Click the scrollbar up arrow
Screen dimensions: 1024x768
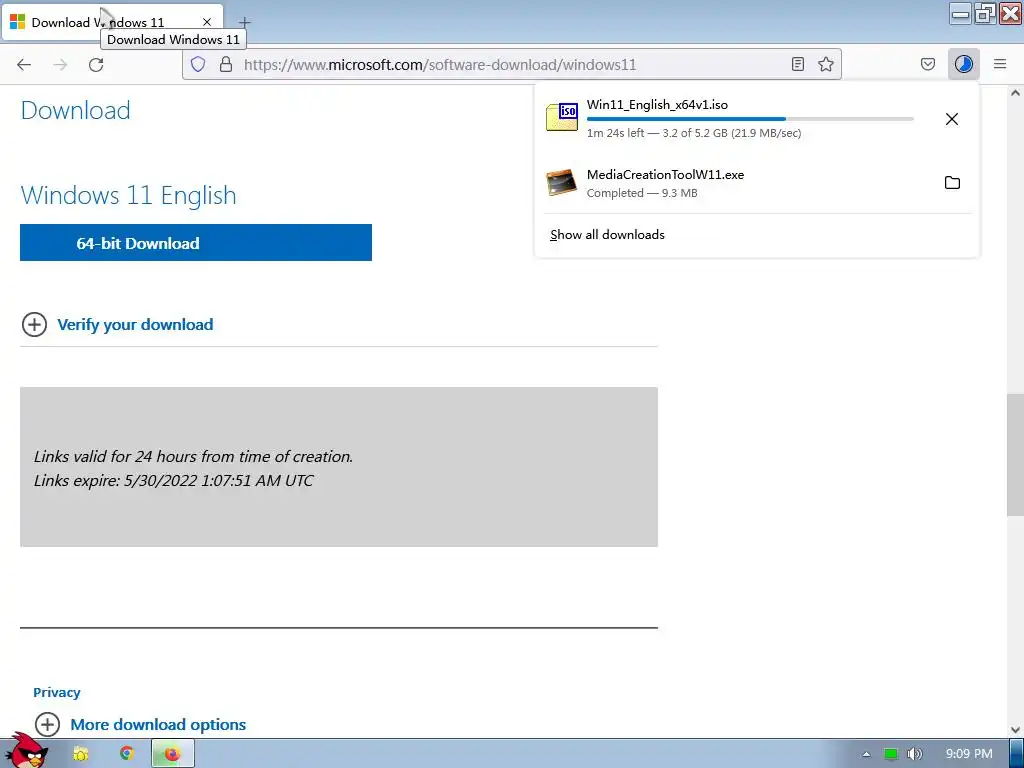pyautogui.click(x=1015, y=93)
